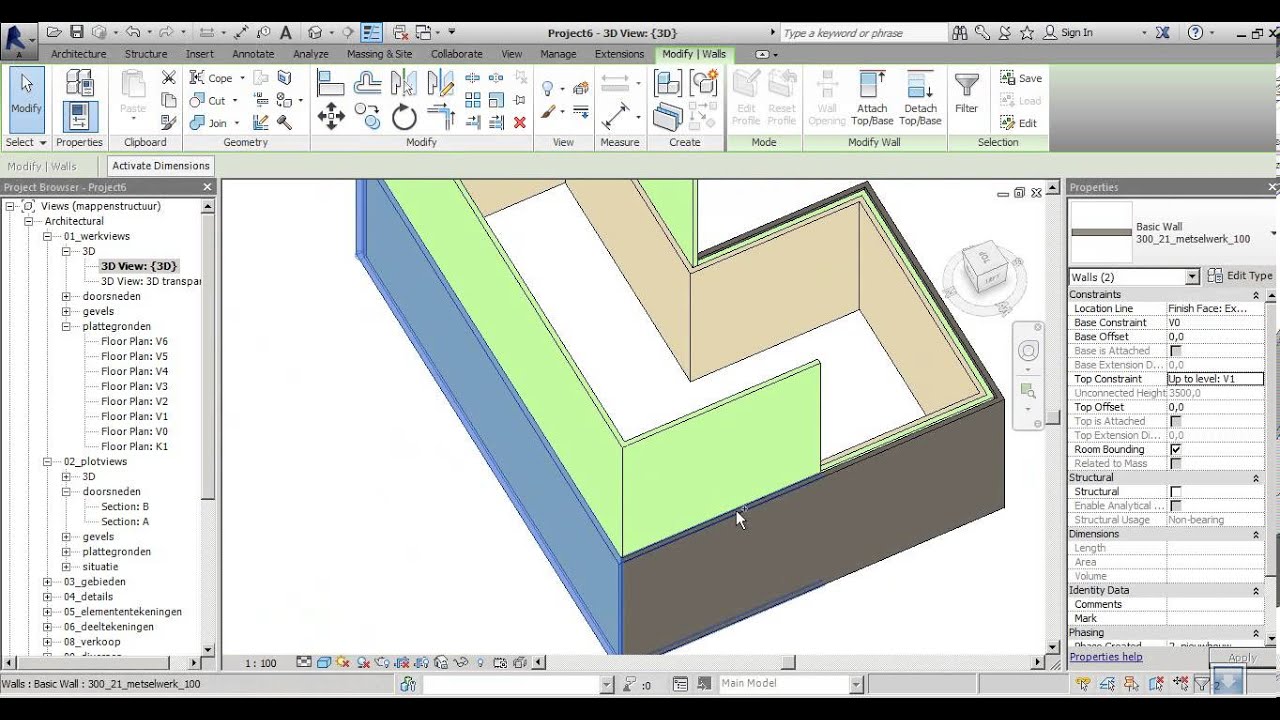Viewport: 1280px width, 720px height.
Task: Click Detach Top/Base icon
Action: [x=920, y=98]
